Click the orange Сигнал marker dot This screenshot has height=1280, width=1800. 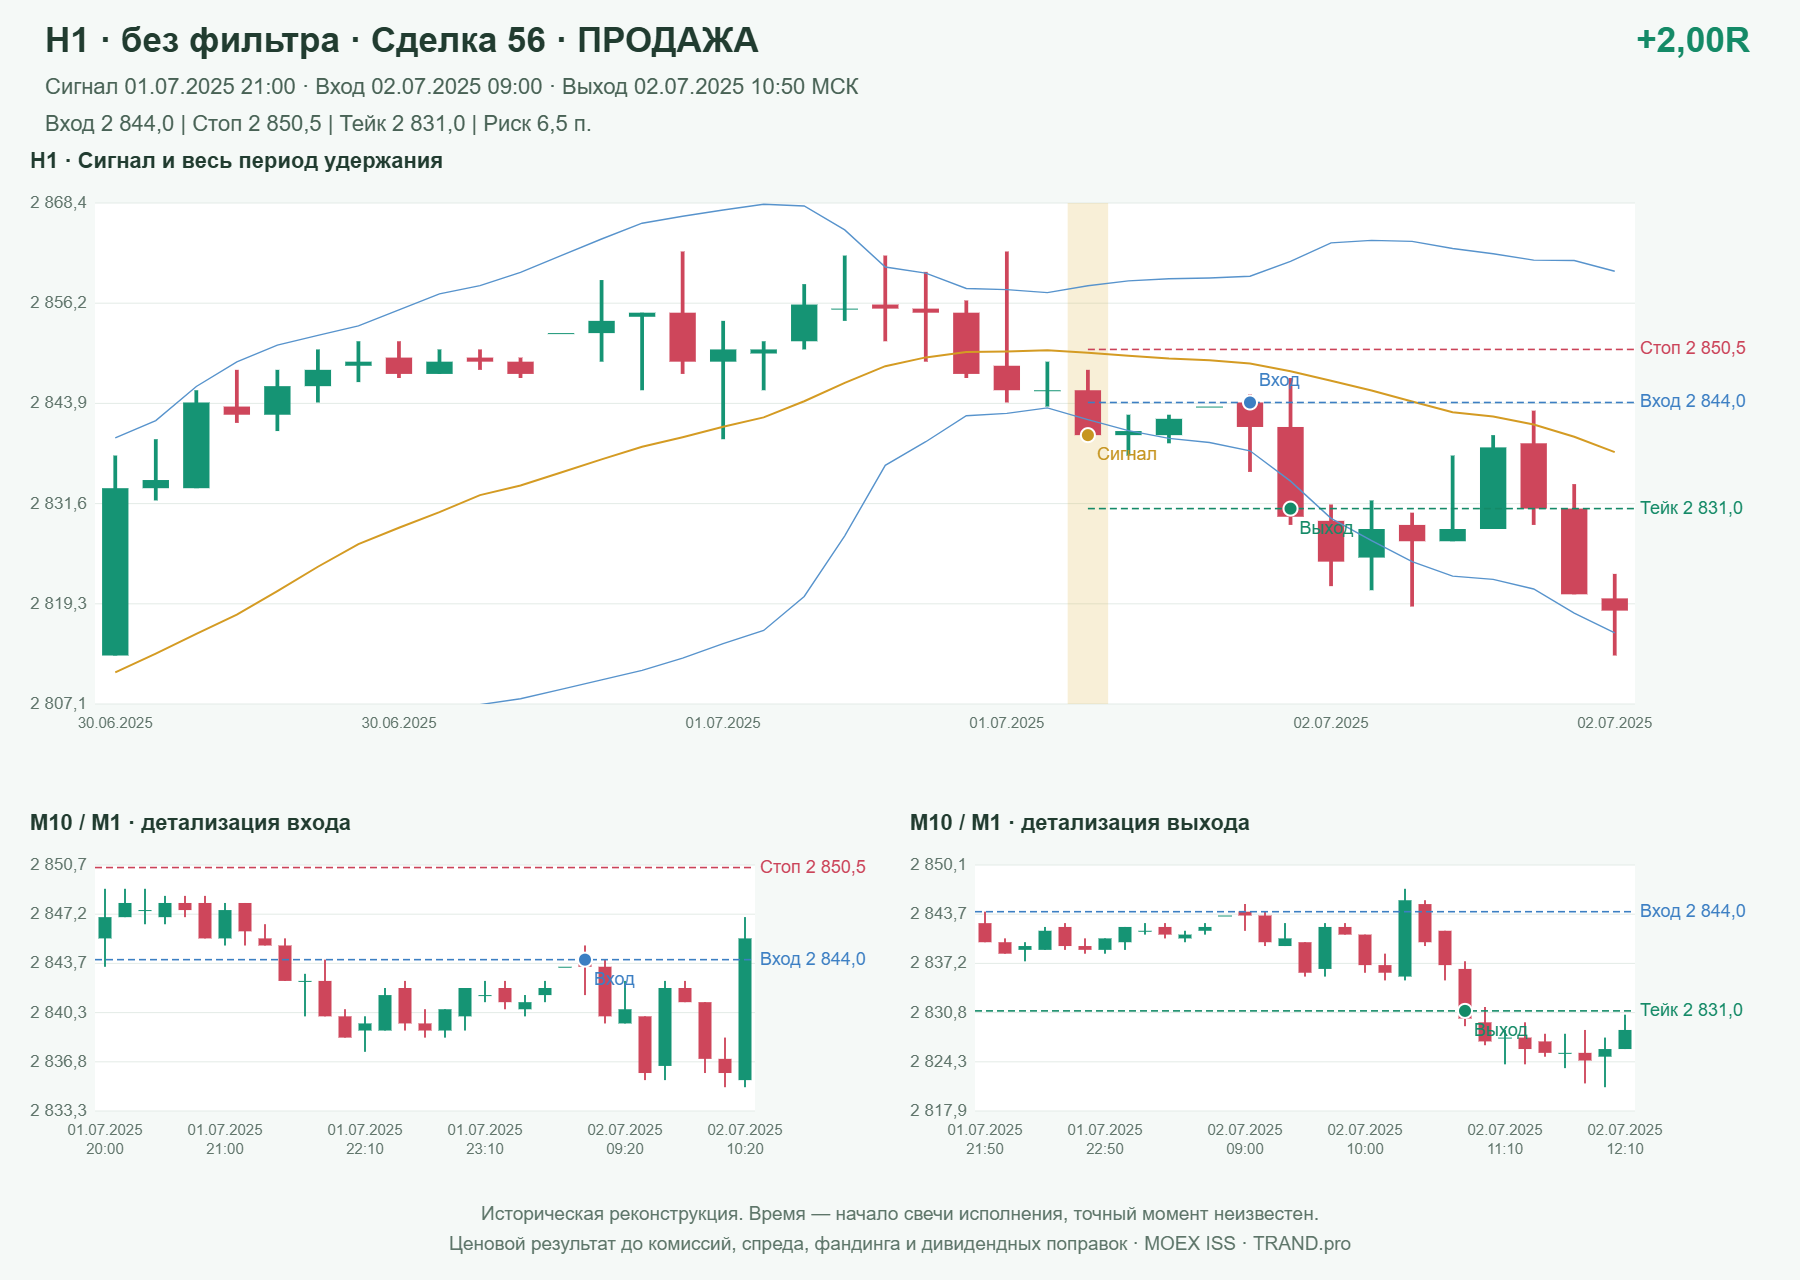coord(1088,435)
